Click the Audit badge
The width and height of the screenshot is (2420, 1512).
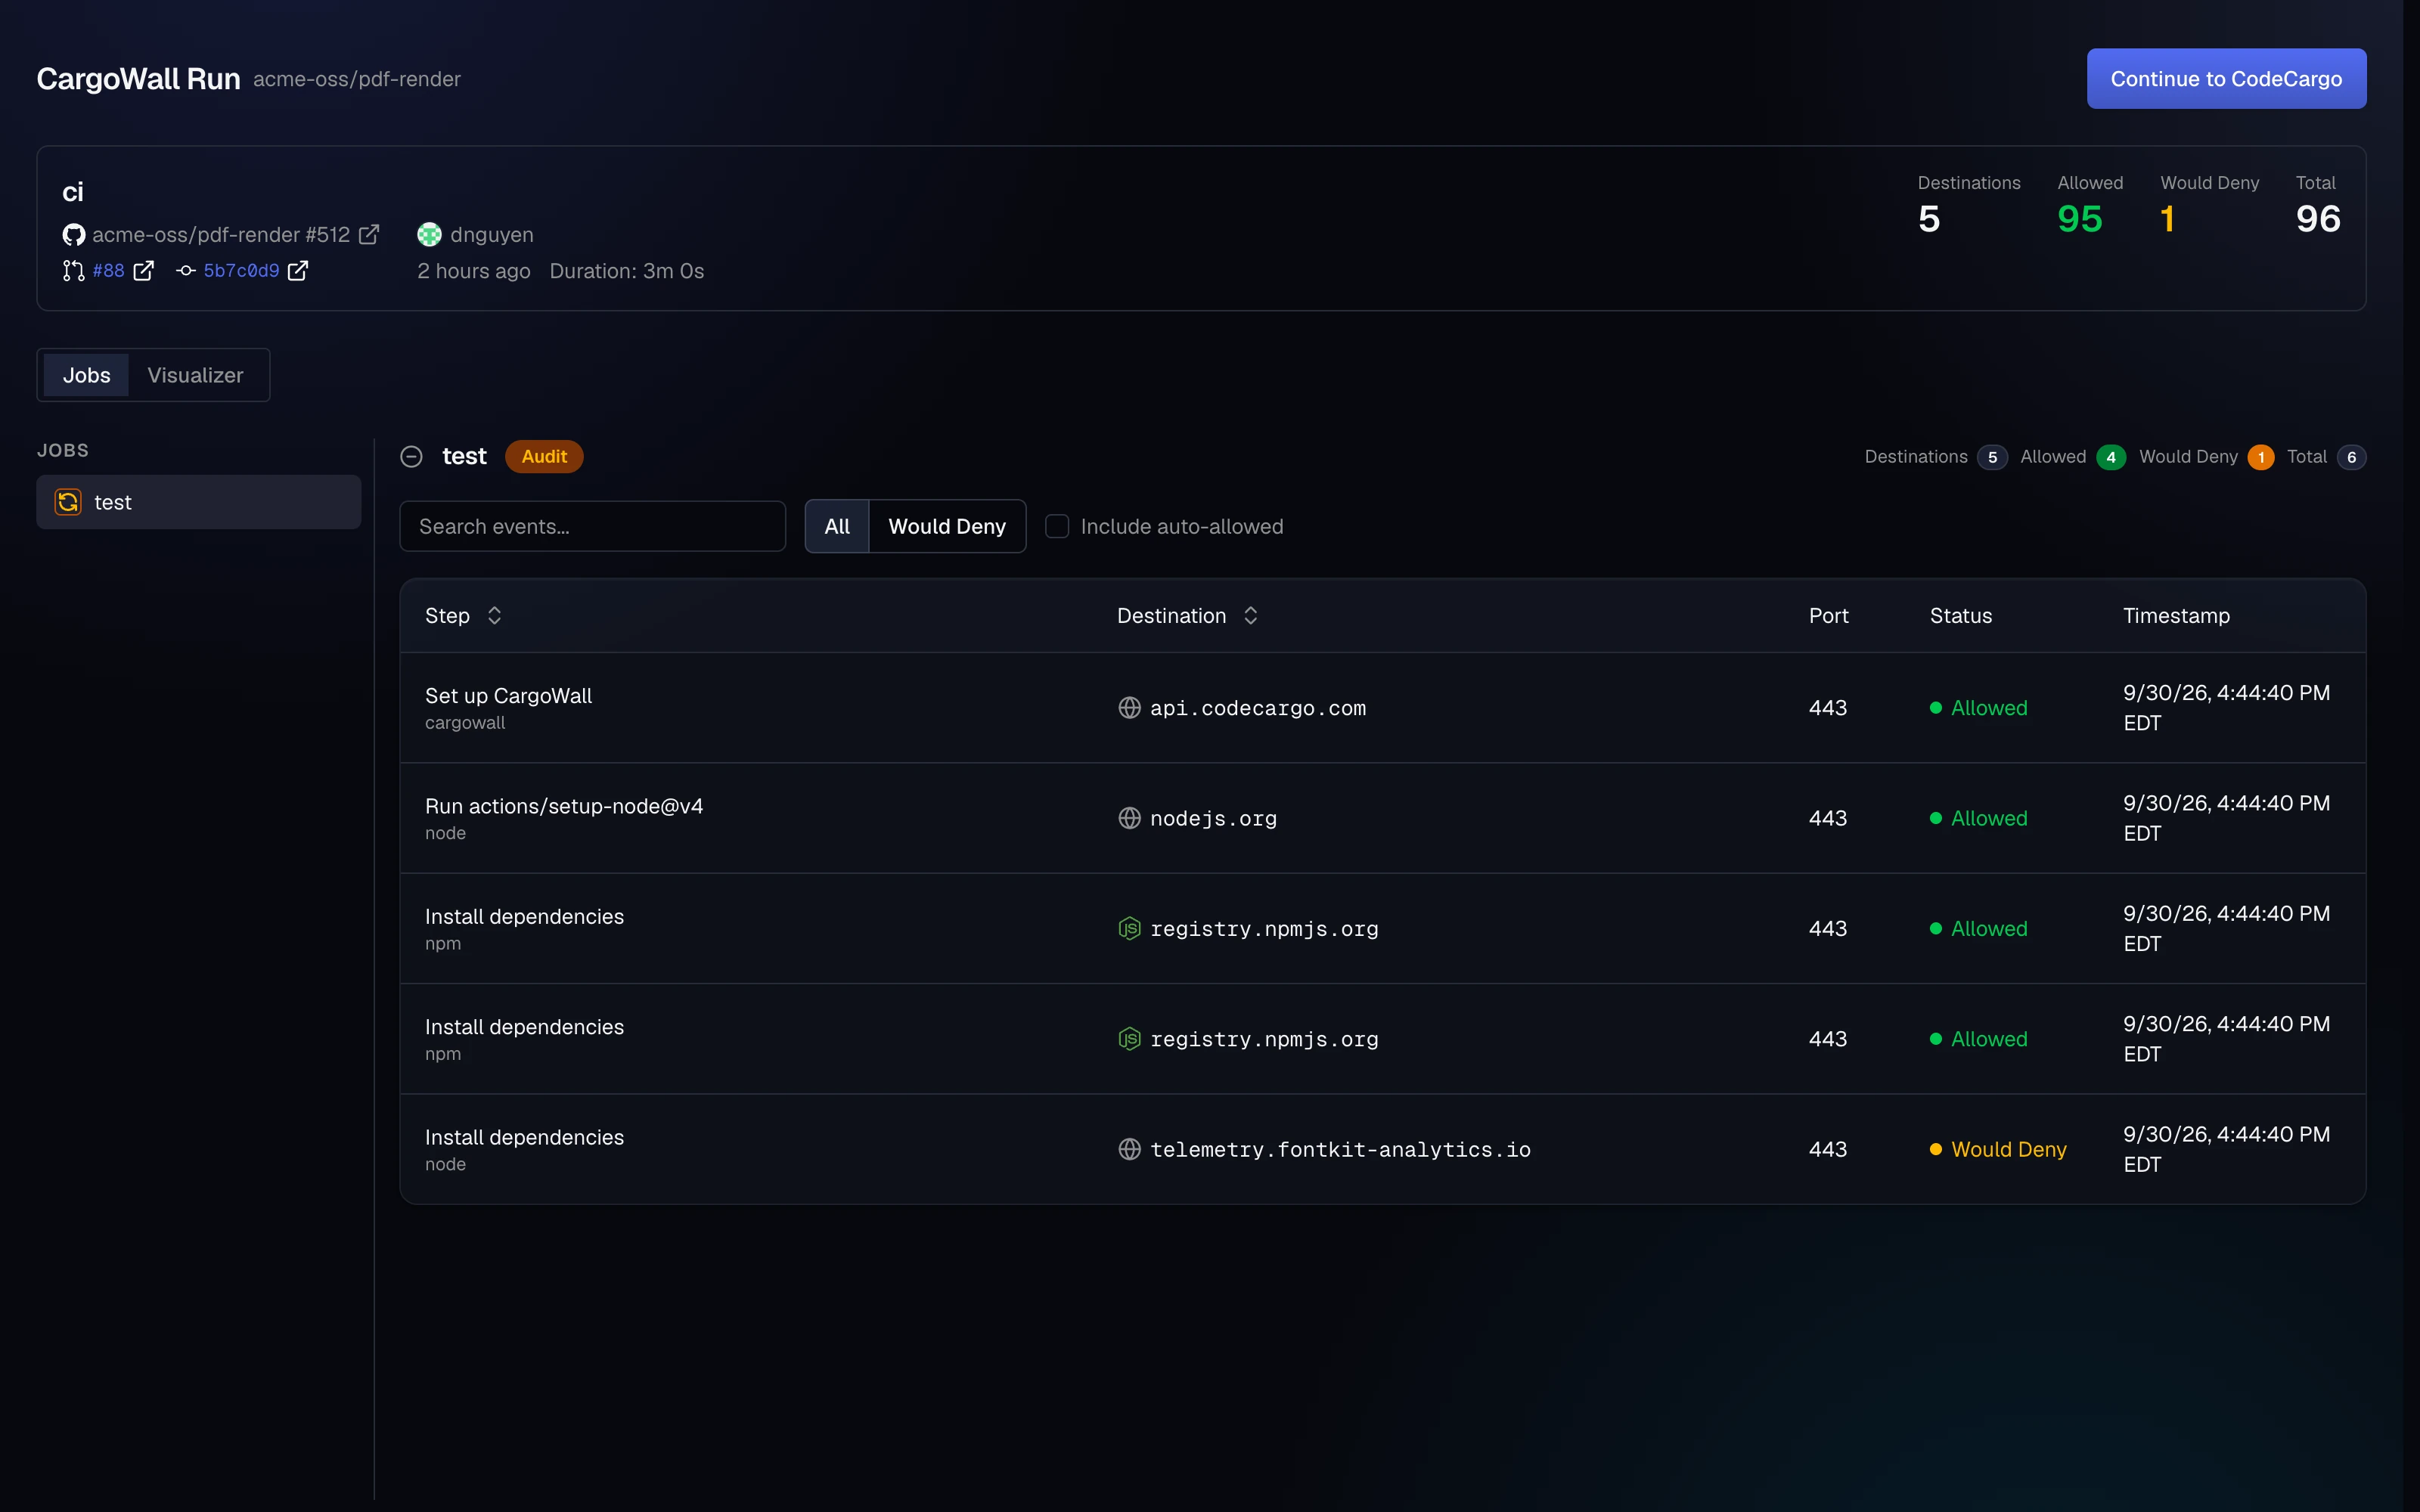pyautogui.click(x=544, y=457)
